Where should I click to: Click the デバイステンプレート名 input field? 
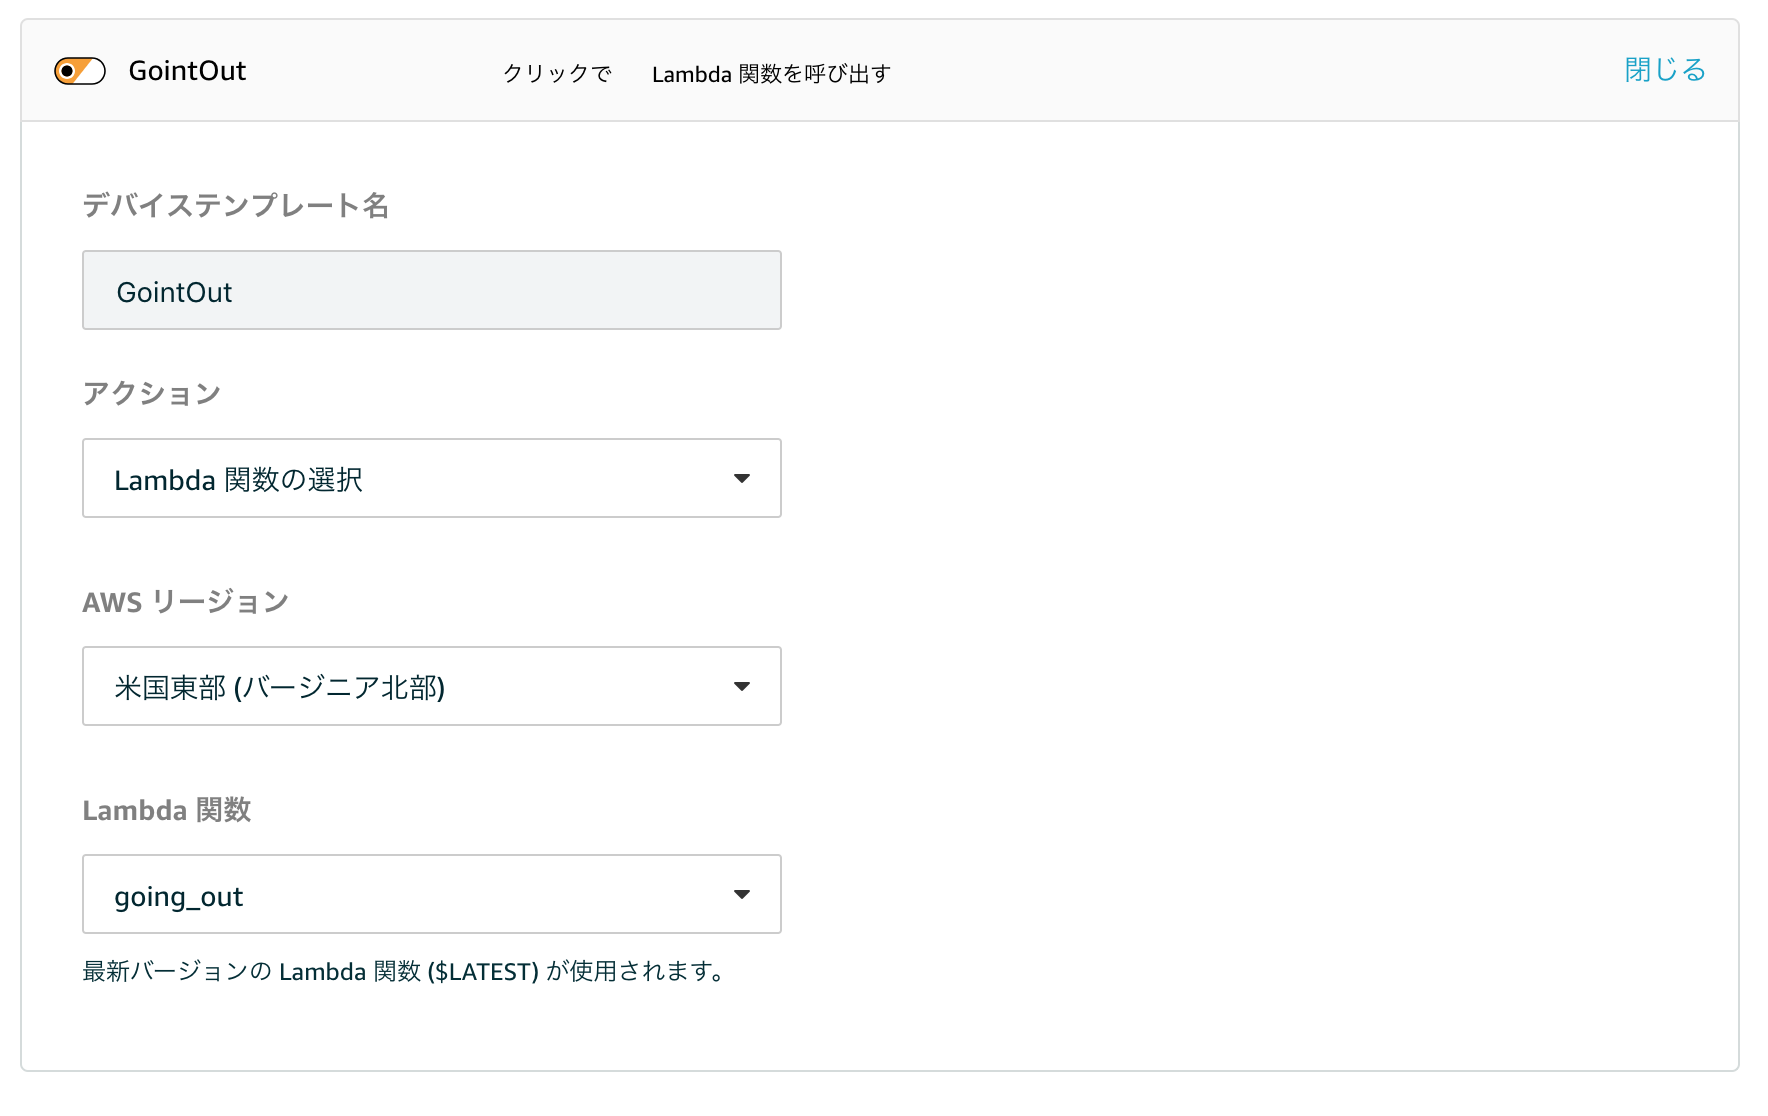click(432, 290)
